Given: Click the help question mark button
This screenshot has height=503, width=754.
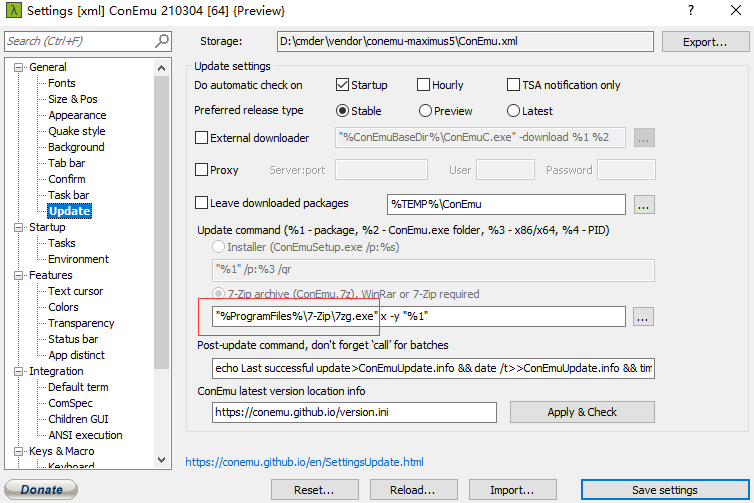Looking at the screenshot, I should (691, 10).
